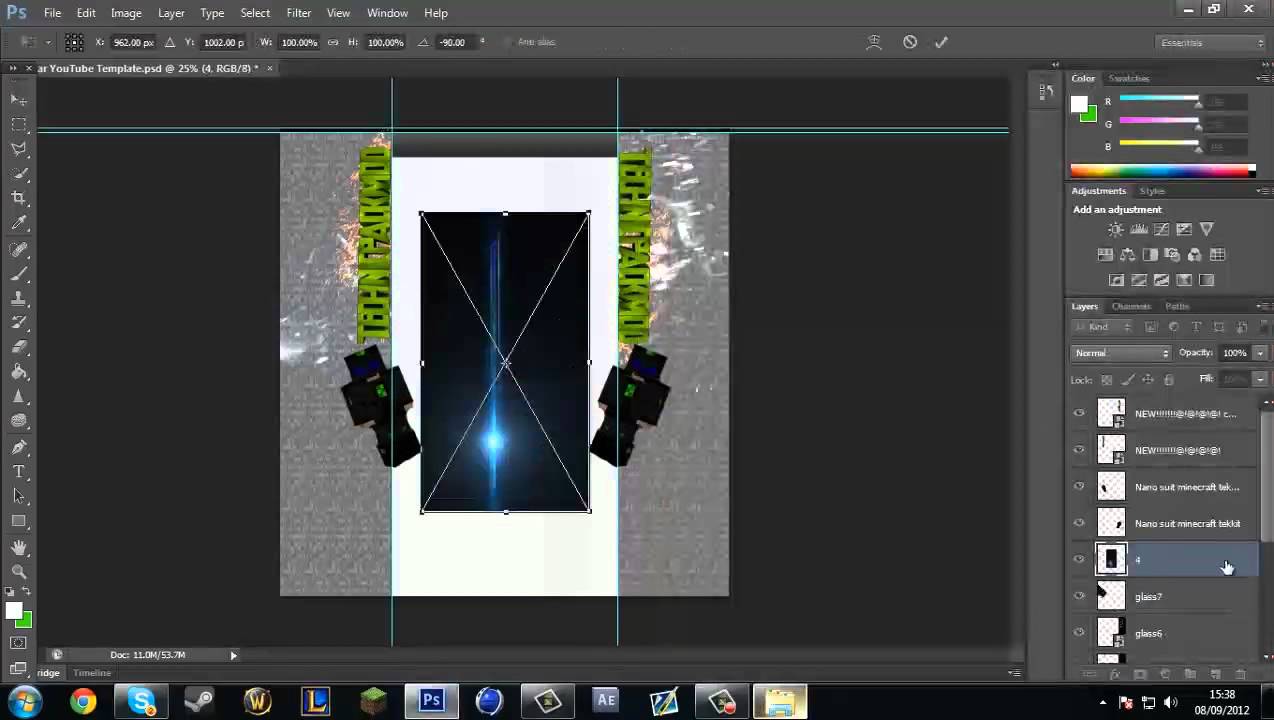Open the layer filter Kind dropdown
This screenshot has height=720, width=1274.
[1103, 327]
